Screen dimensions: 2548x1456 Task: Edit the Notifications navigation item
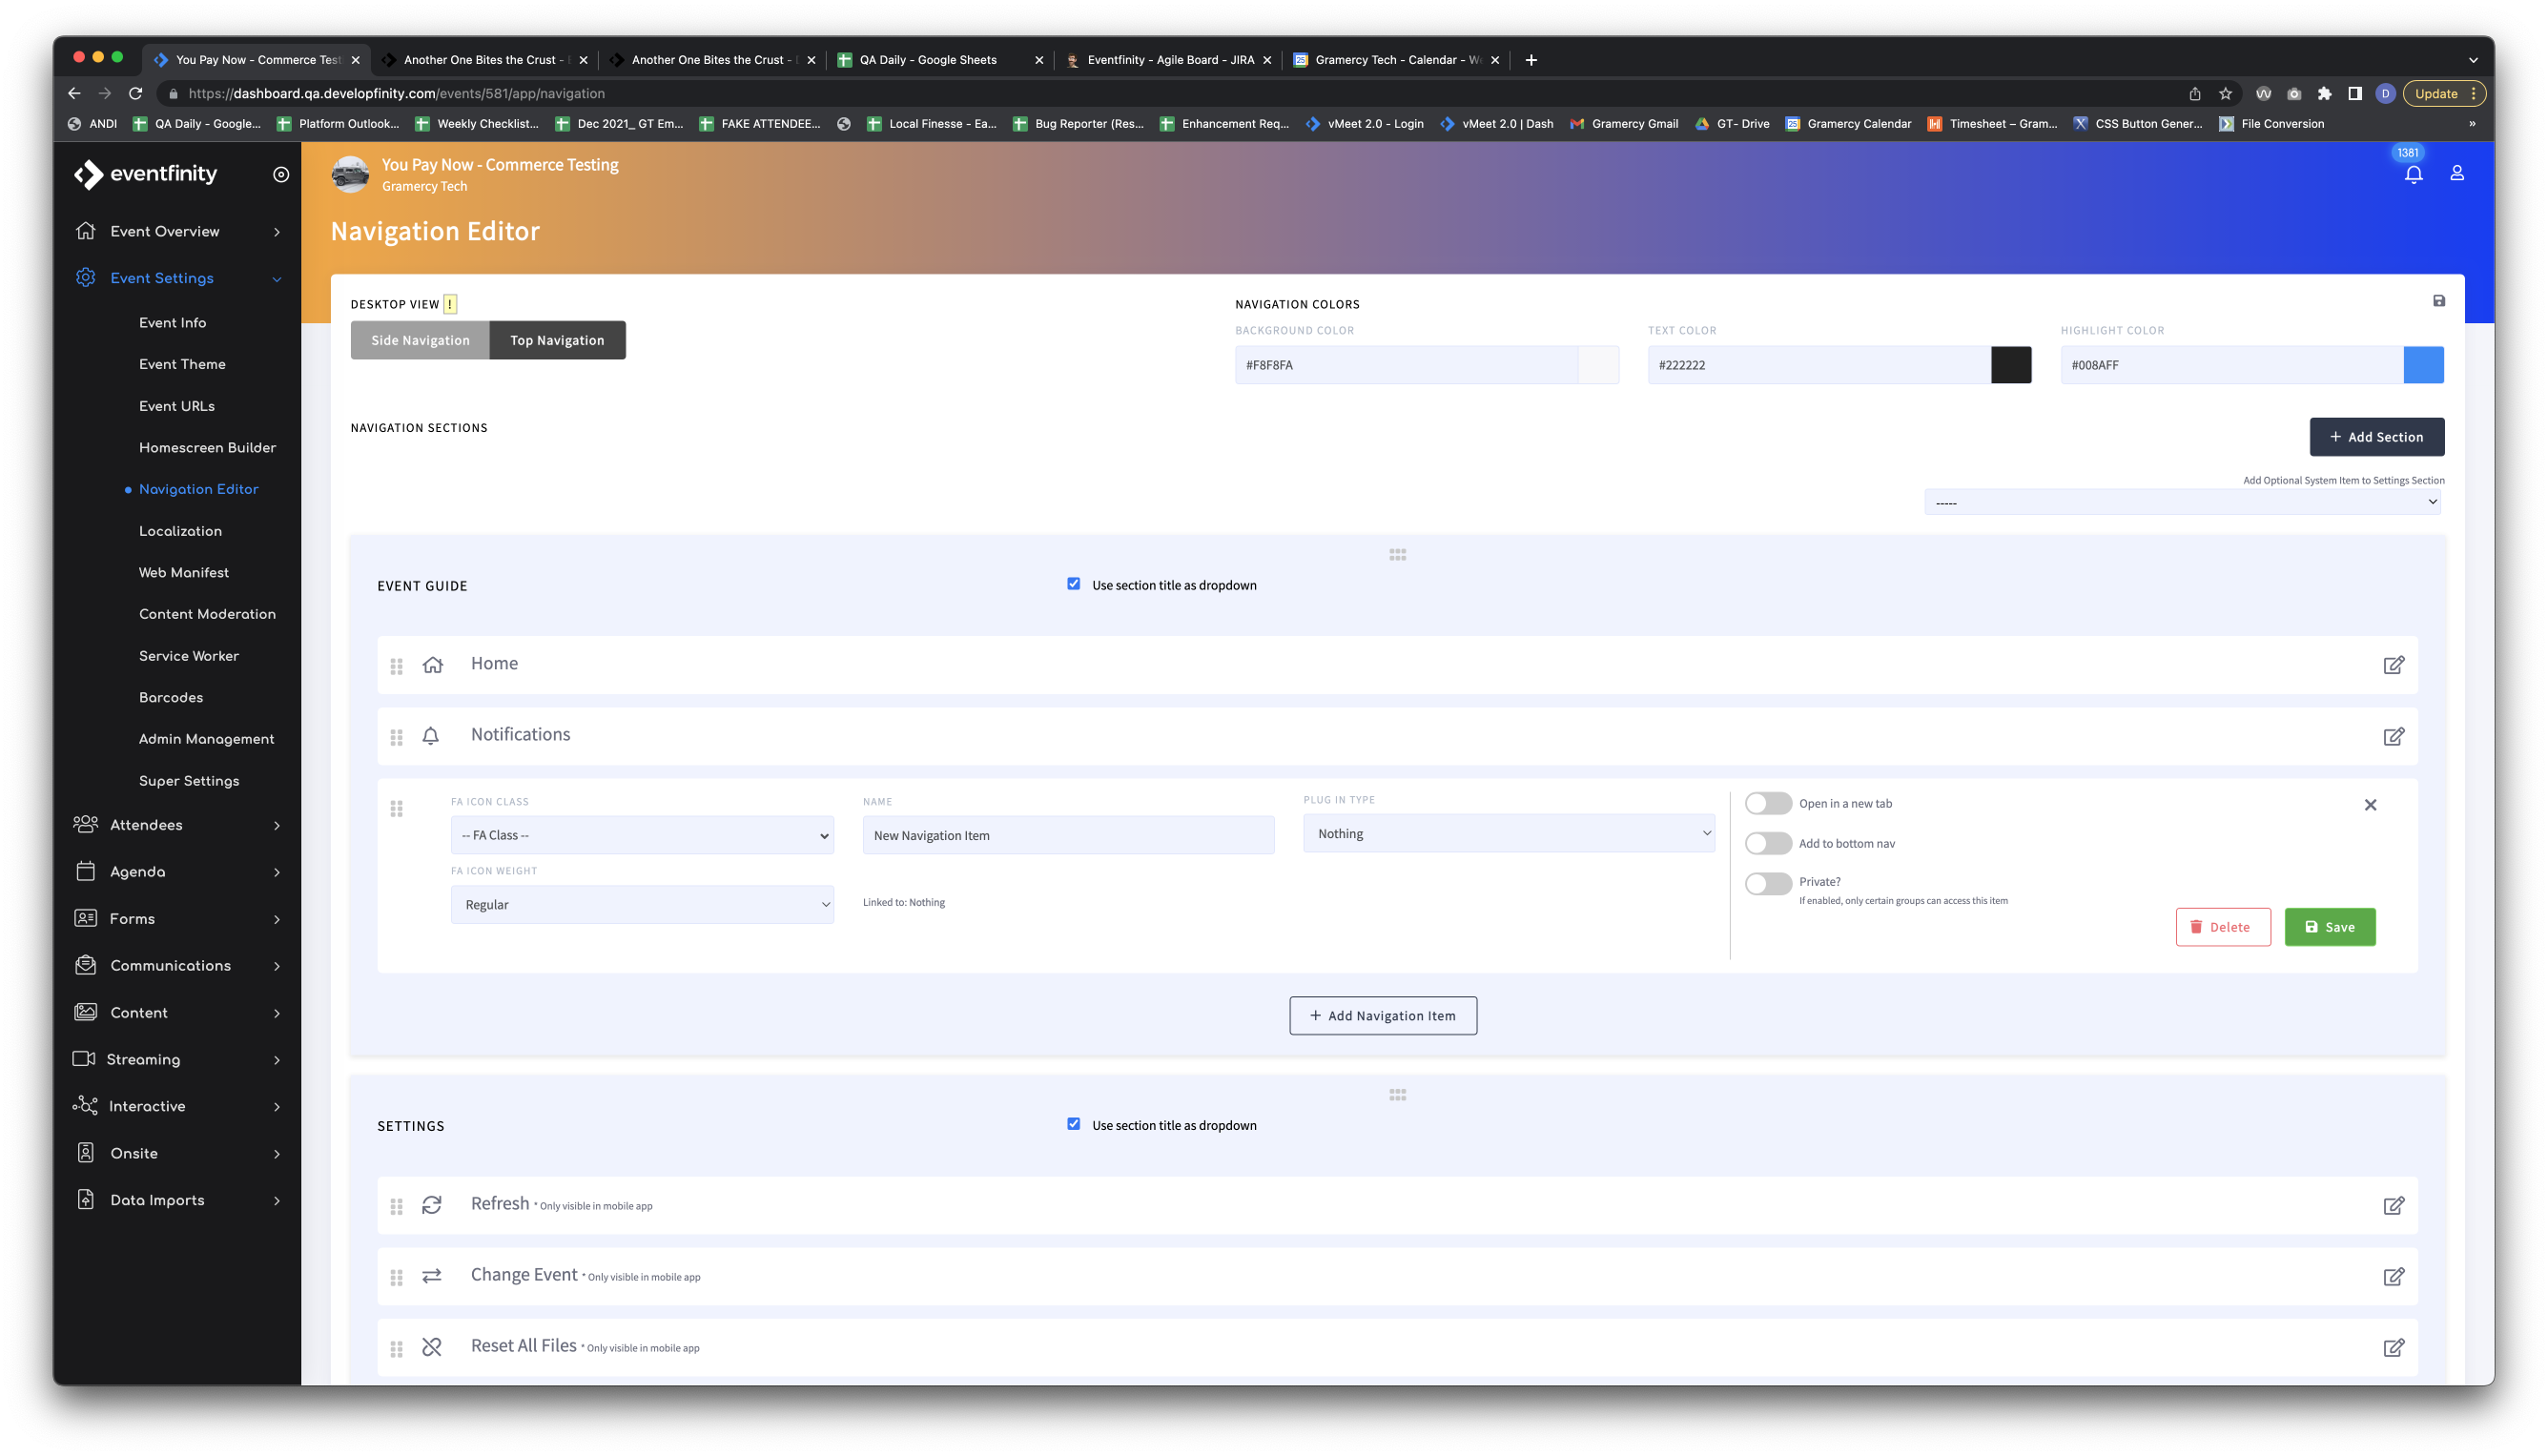tap(2393, 736)
